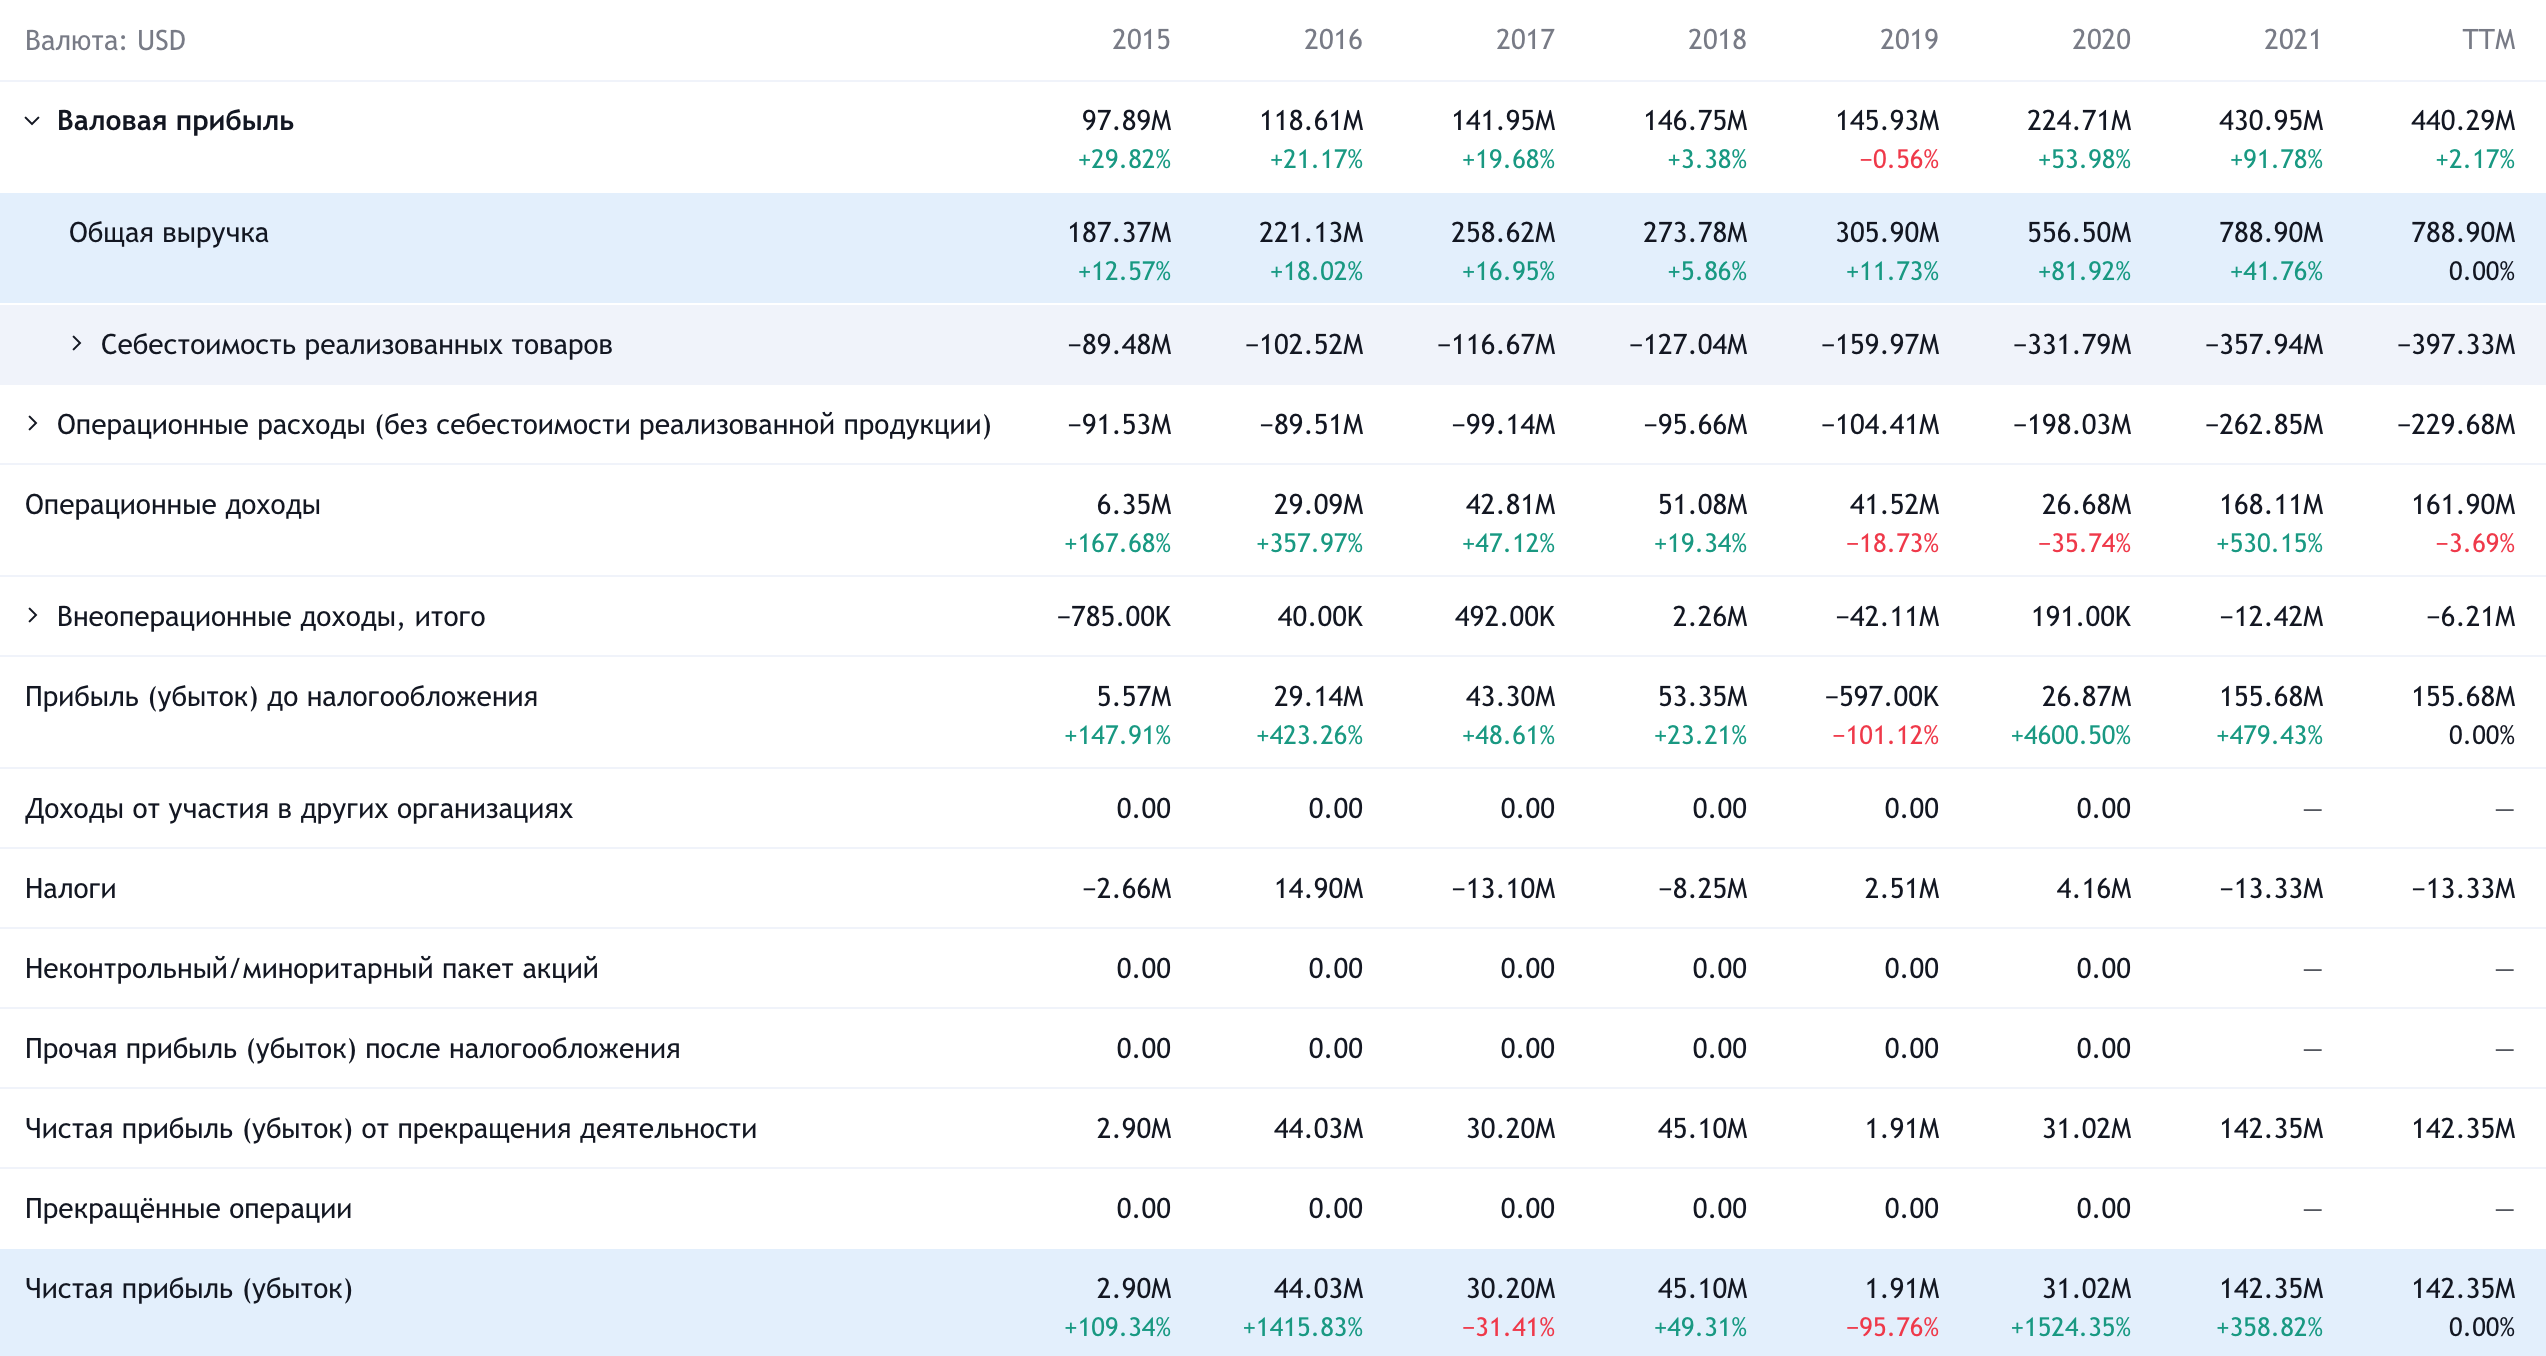Click Неконтрольный/миноритарный пакет акций label
The width and height of the screenshot is (2546, 1356).
tap(312, 969)
